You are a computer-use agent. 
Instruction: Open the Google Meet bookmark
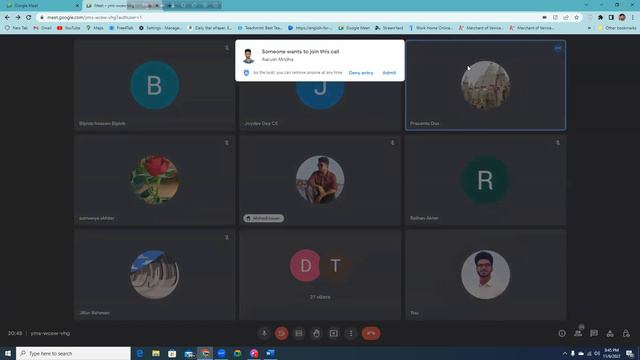(x=354, y=28)
